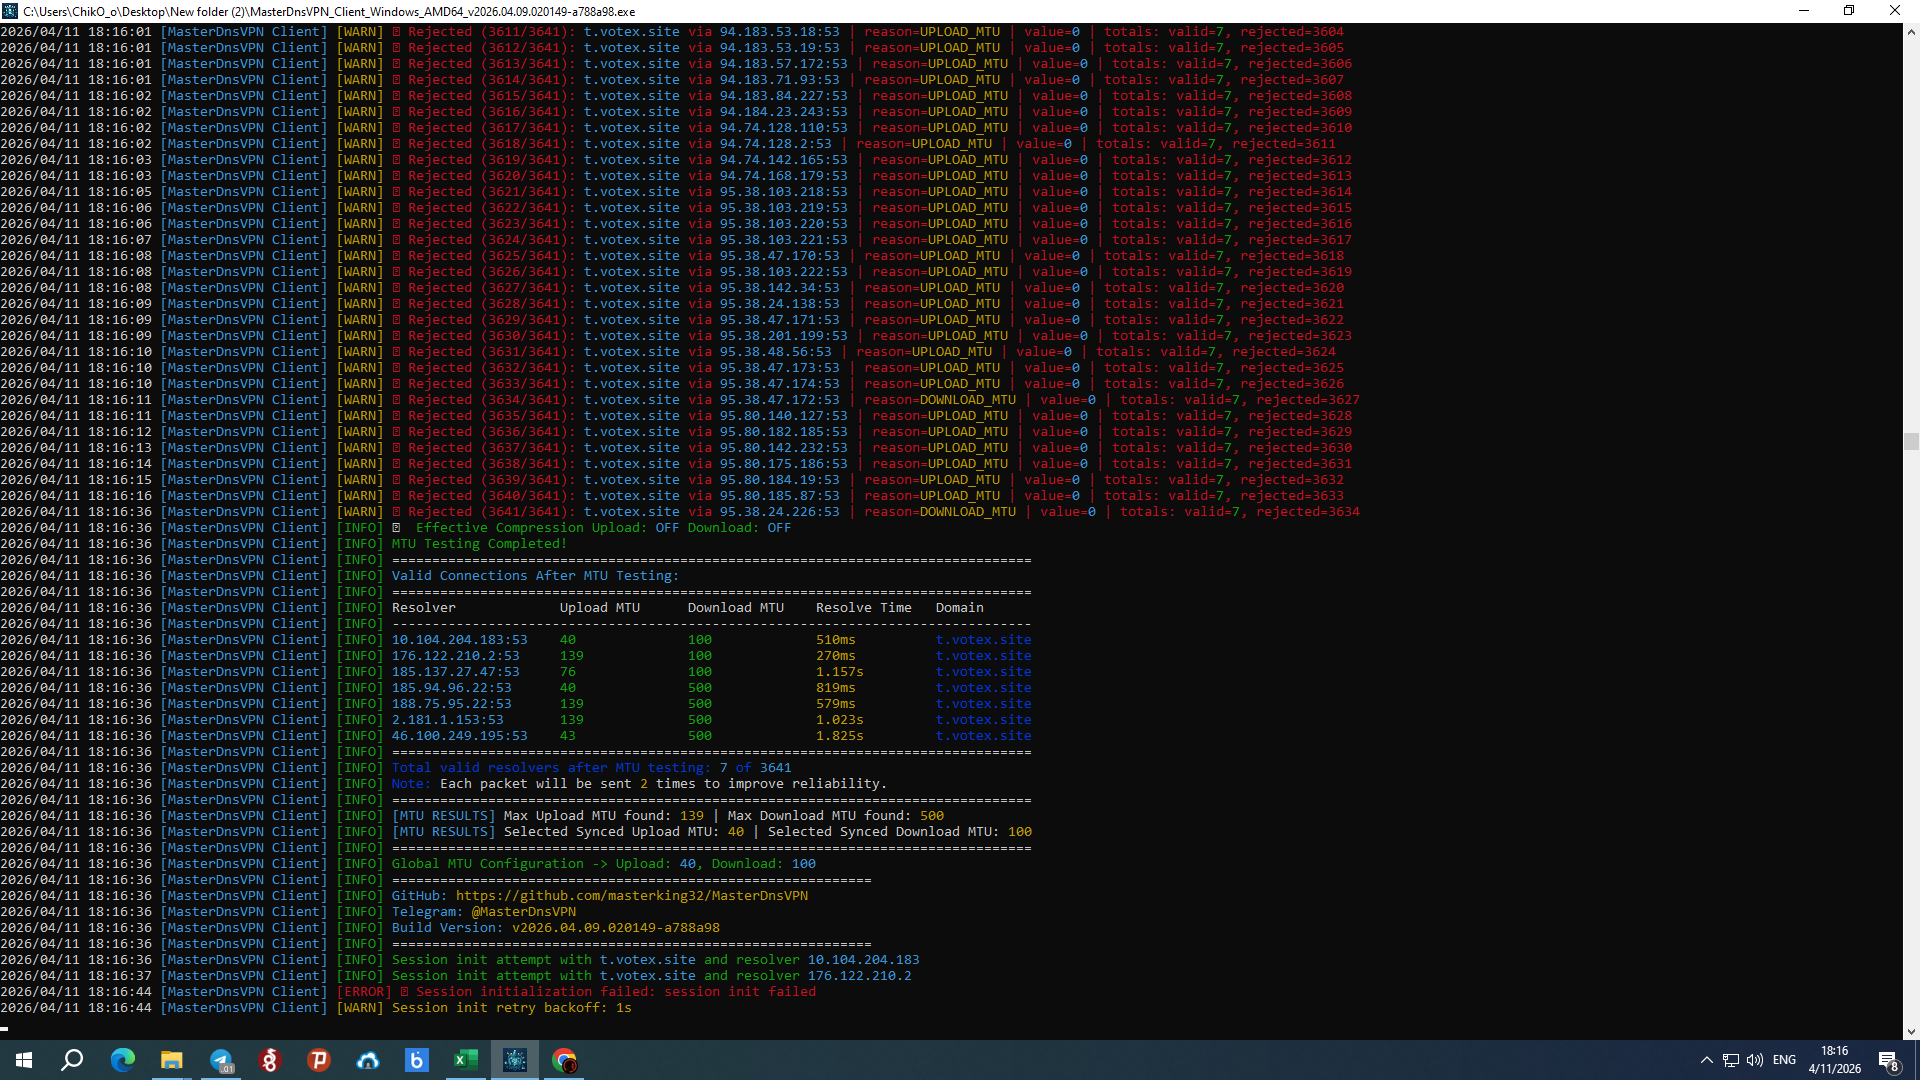The image size is (1920, 1080).
Task: Switch to Telegram in the taskbar
Action: [221, 1060]
